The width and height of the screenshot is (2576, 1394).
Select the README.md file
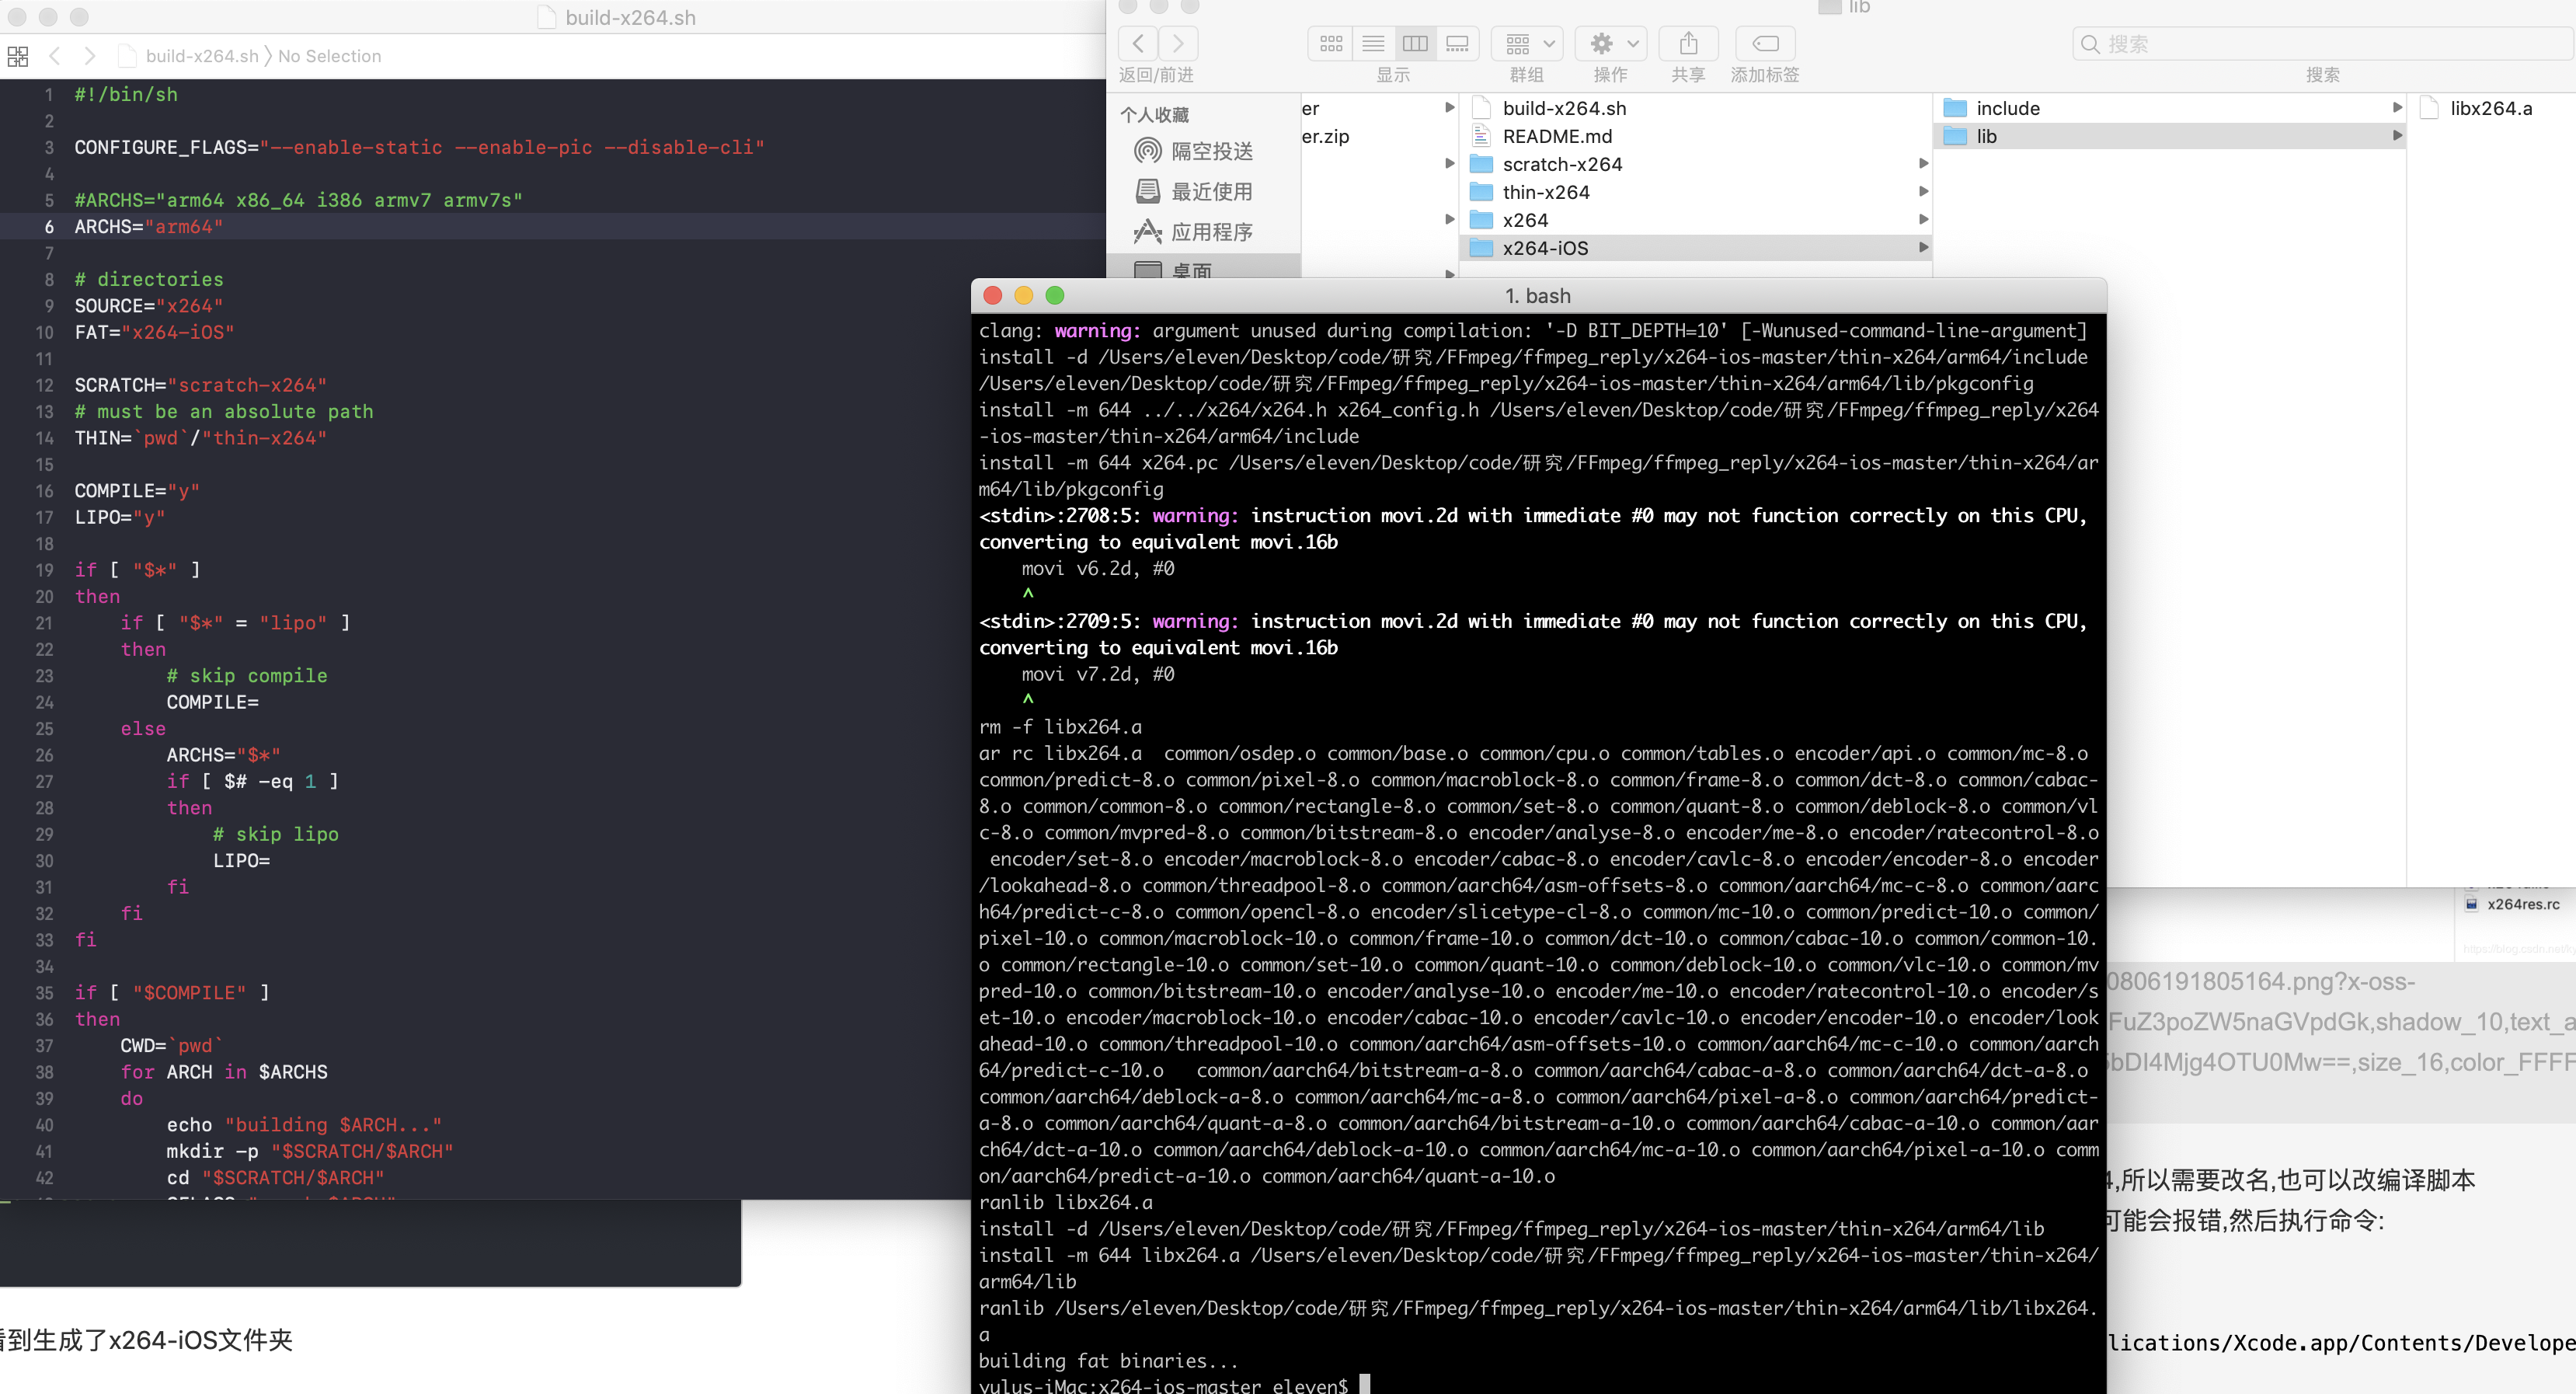pyautogui.click(x=1557, y=136)
